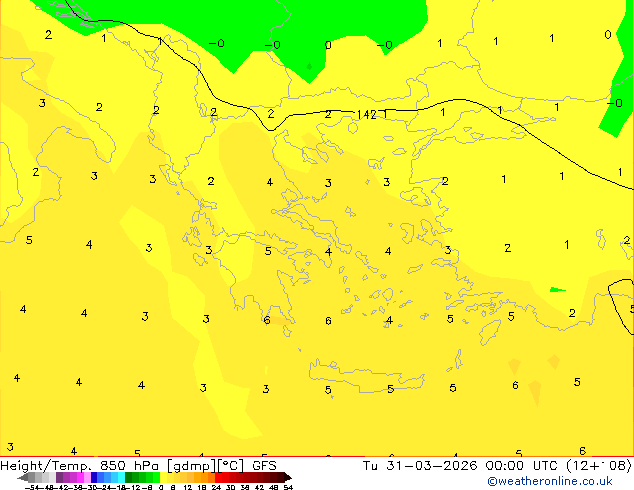Click the dark maroon arrow at the scale's end
Image resolution: width=634 pixels, height=490 pixels.
point(288,477)
